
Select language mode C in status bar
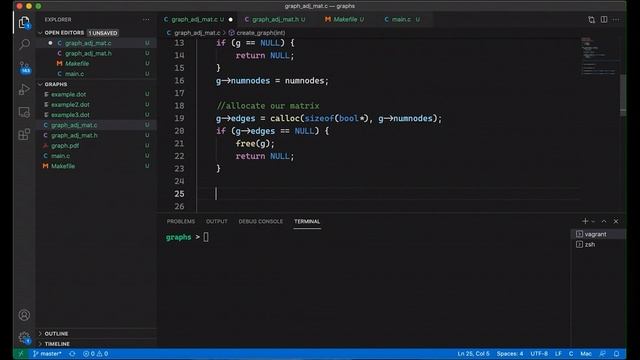(x=571, y=353)
